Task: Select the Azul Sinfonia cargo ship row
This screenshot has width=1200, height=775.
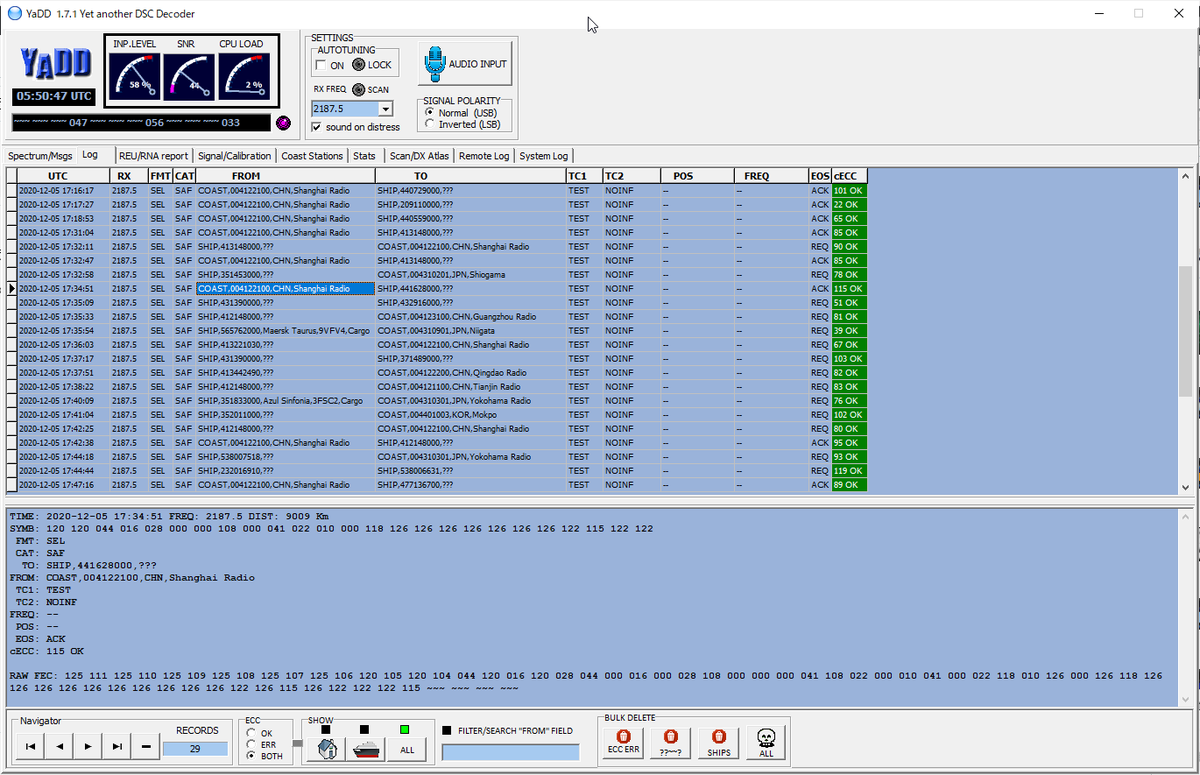Action: tap(436, 400)
